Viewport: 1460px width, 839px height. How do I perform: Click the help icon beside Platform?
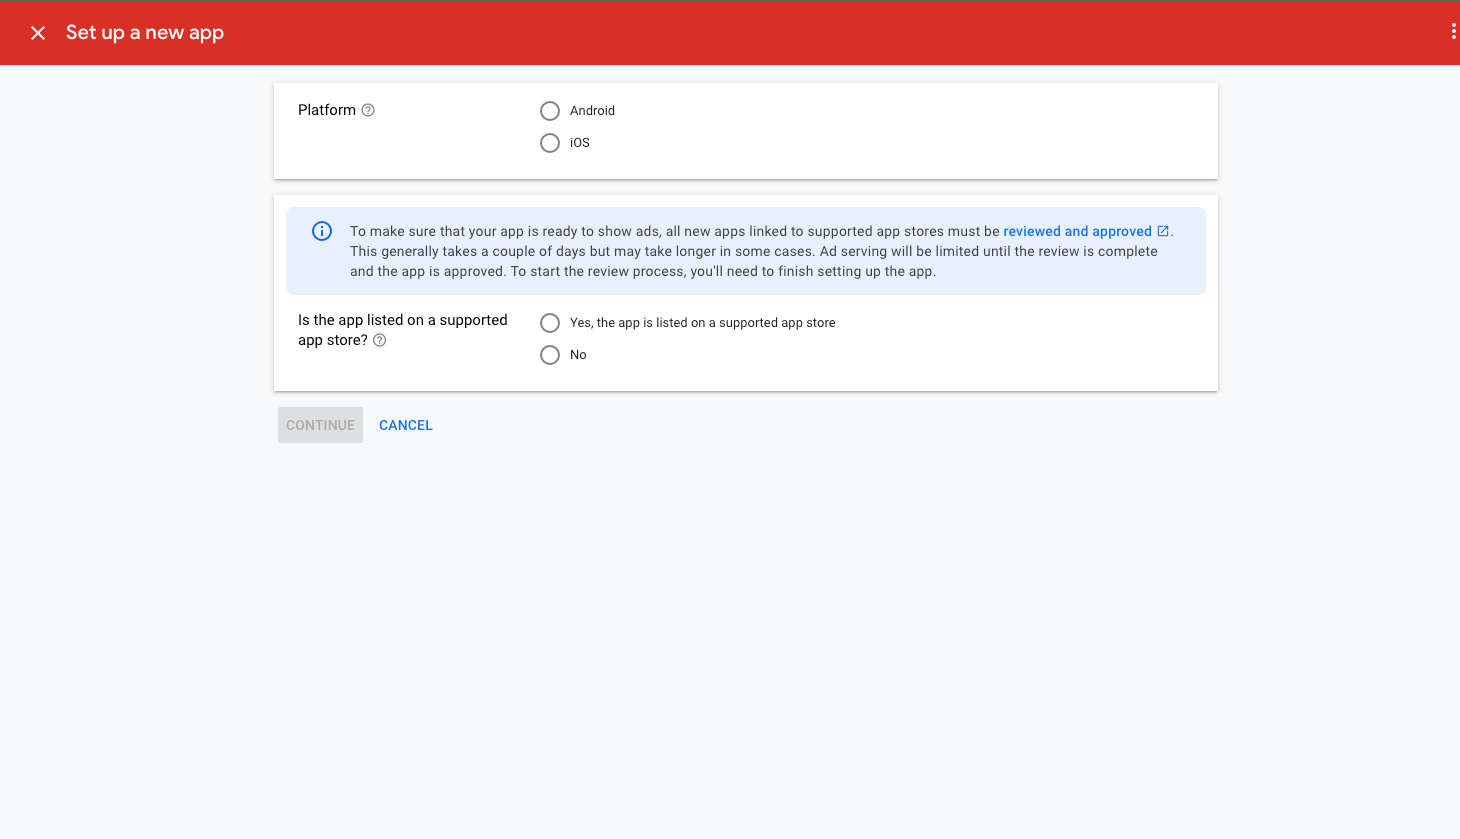coord(368,110)
